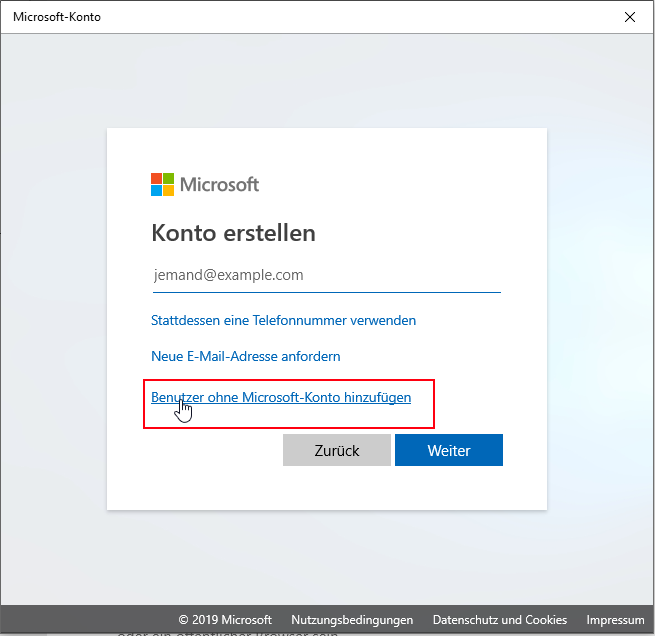Choose Stattdessen eine Telefonnummer verwenden
Image resolution: width=655 pixels, height=636 pixels.
pos(283,321)
